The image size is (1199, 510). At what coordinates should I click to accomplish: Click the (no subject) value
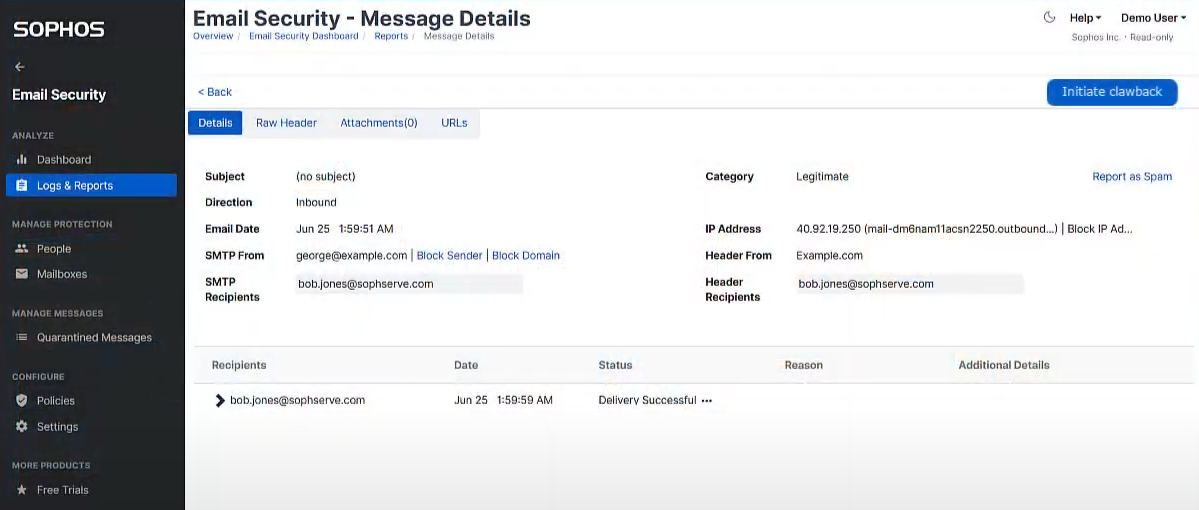click(326, 177)
